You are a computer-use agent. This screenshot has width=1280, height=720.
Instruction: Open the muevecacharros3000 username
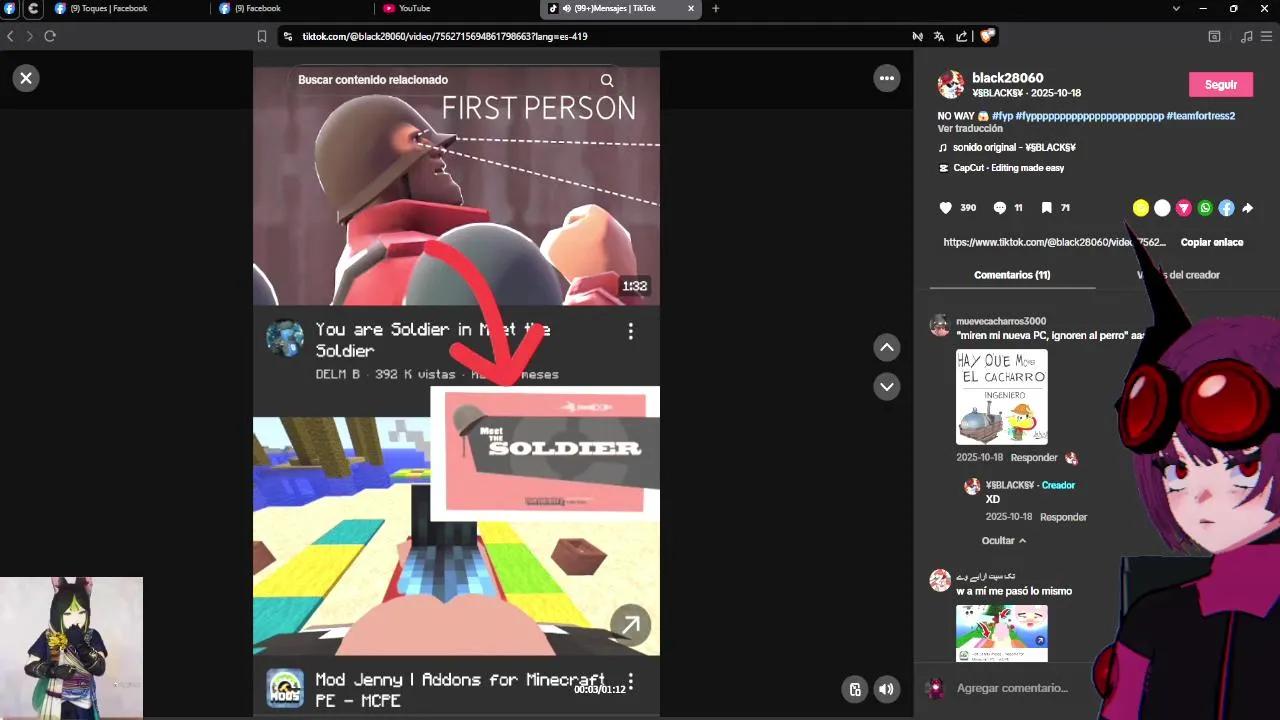1001,321
